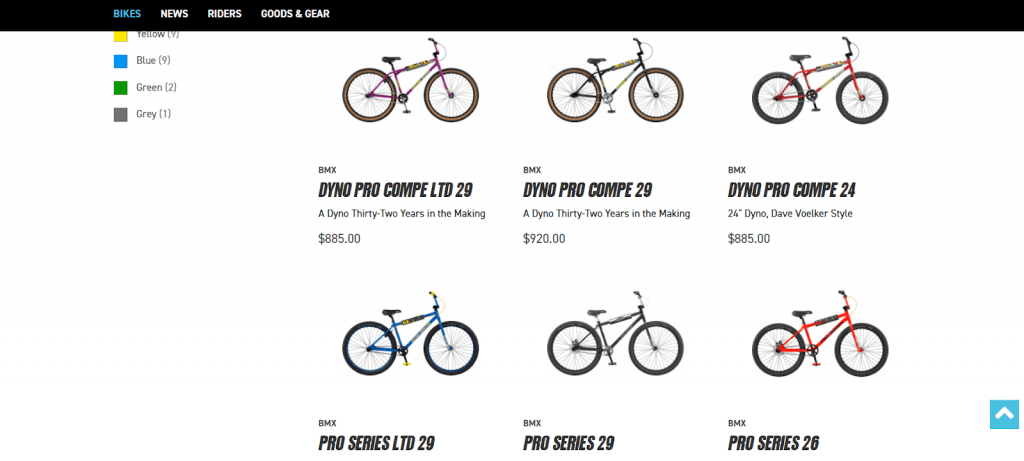Open the NEWS menu item
1024x461 pixels.
(x=174, y=14)
